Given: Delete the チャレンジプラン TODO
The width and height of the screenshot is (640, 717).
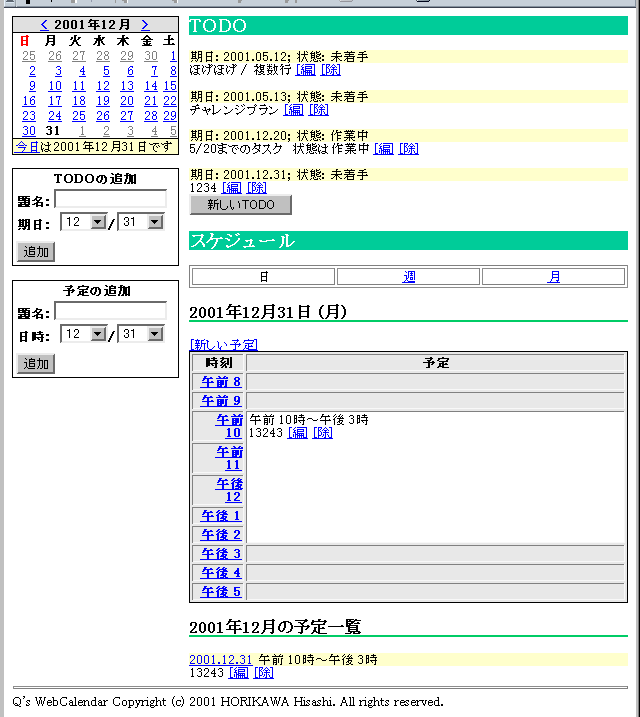Looking at the screenshot, I should click(319, 110).
